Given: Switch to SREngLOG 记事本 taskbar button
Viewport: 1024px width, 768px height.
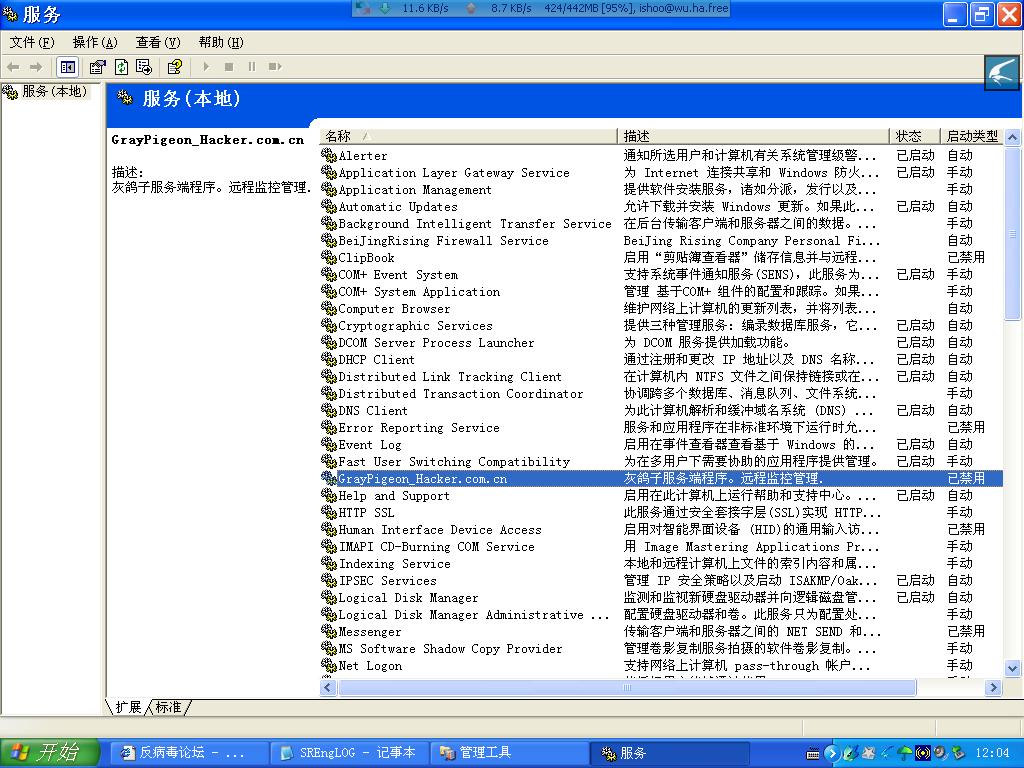Looking at the screenshot, I should [348, 753].
